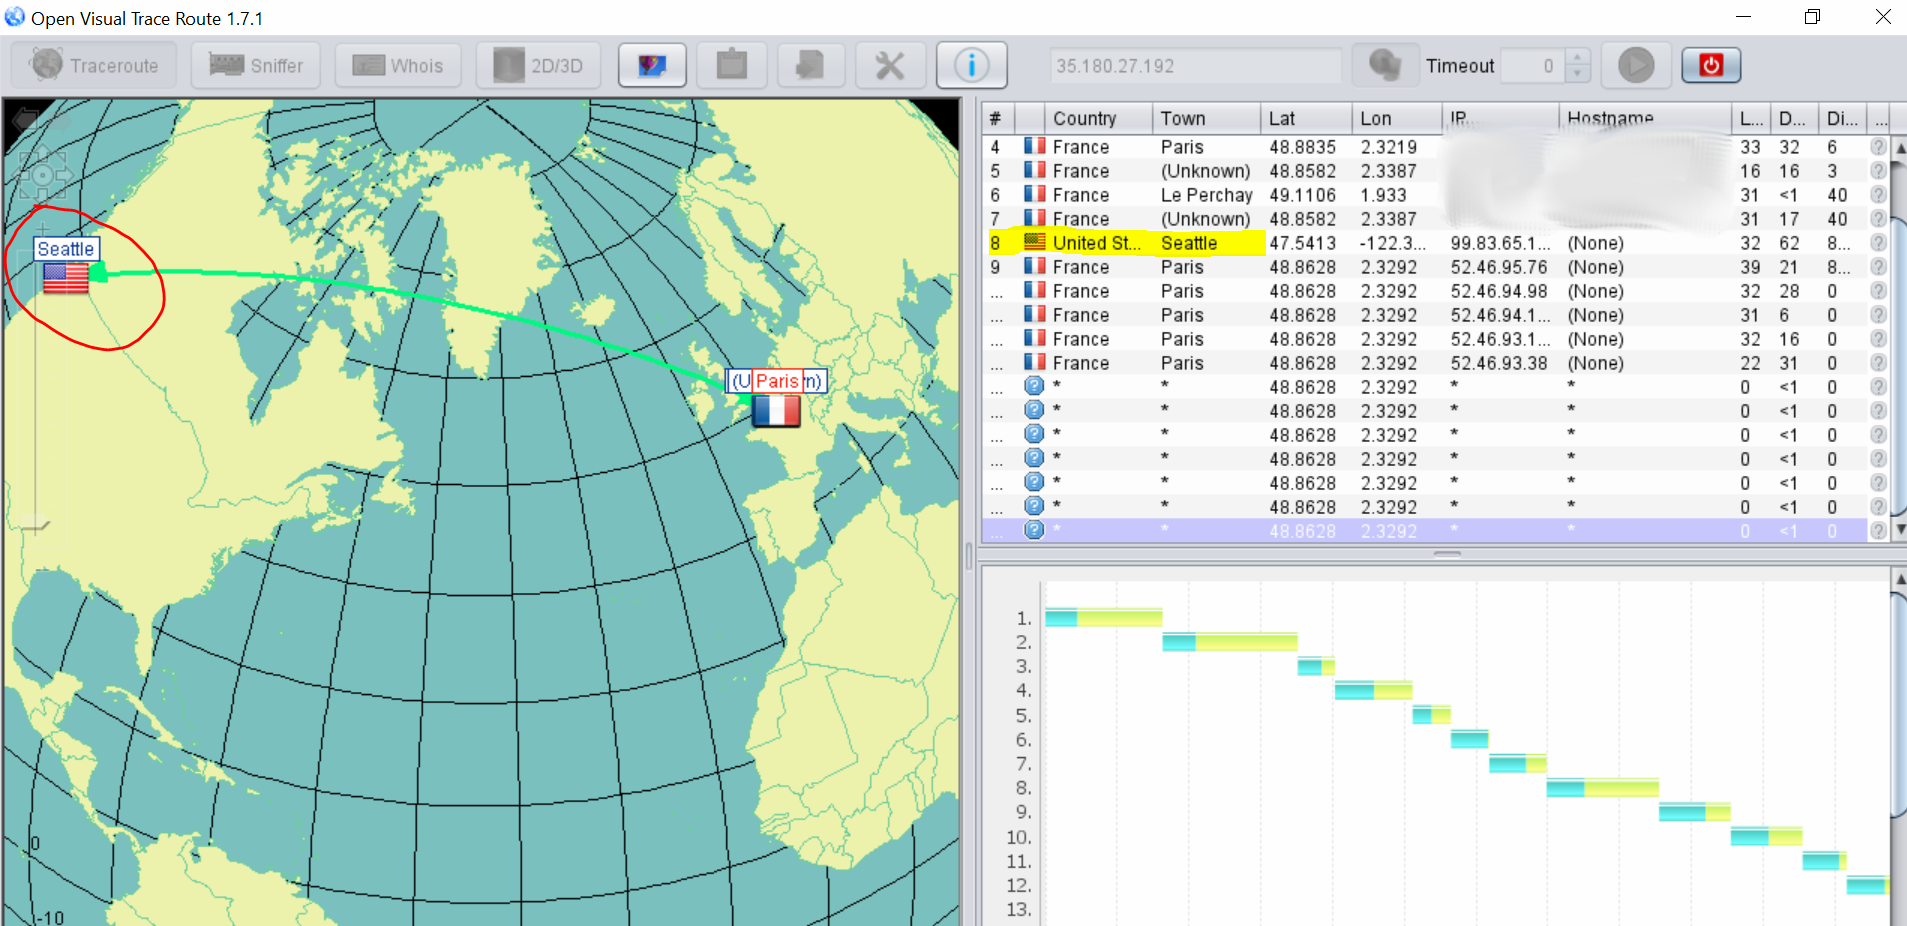Screen dimensions: 1907x926
Task: Click the resolve-host globe icon button
Action: click(x=1385, y=66)
